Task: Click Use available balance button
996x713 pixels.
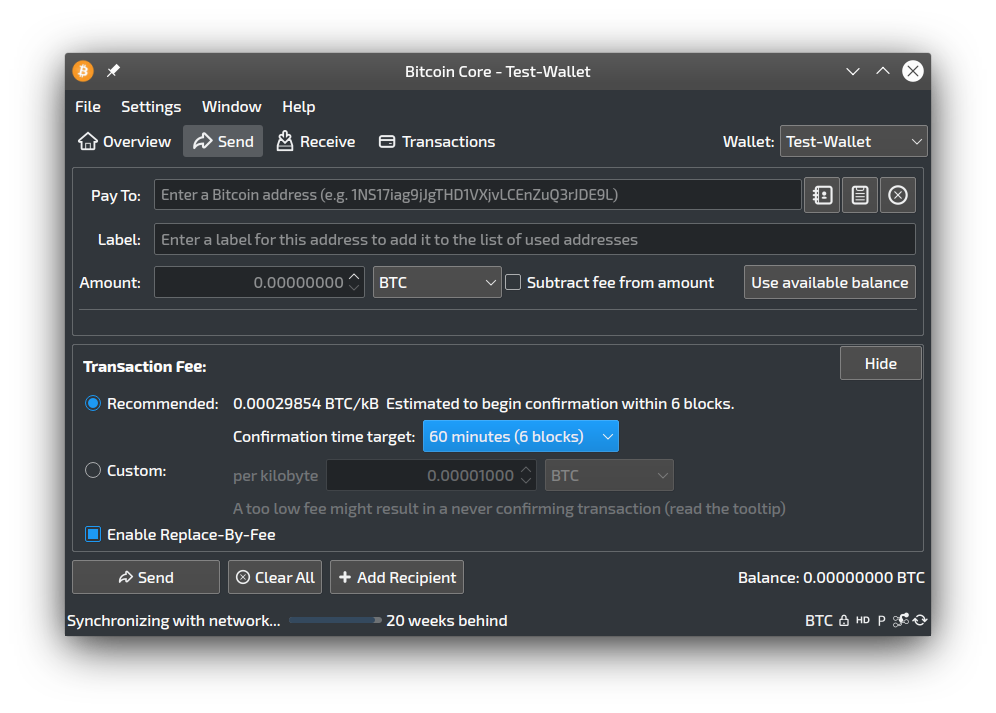Action: pos(830,282)
